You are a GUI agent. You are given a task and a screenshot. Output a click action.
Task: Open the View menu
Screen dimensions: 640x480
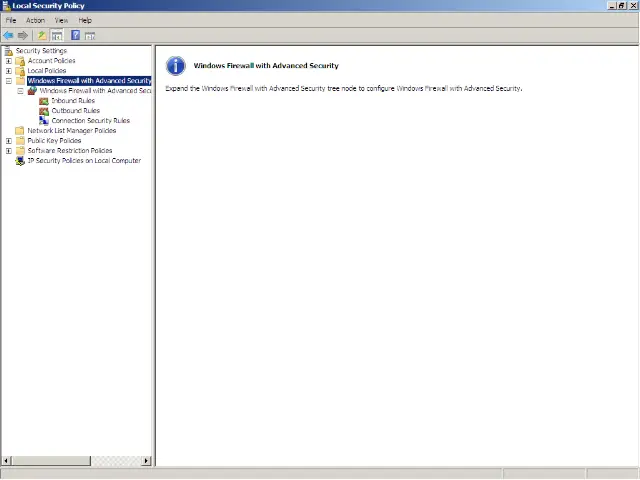click(62, 20)
